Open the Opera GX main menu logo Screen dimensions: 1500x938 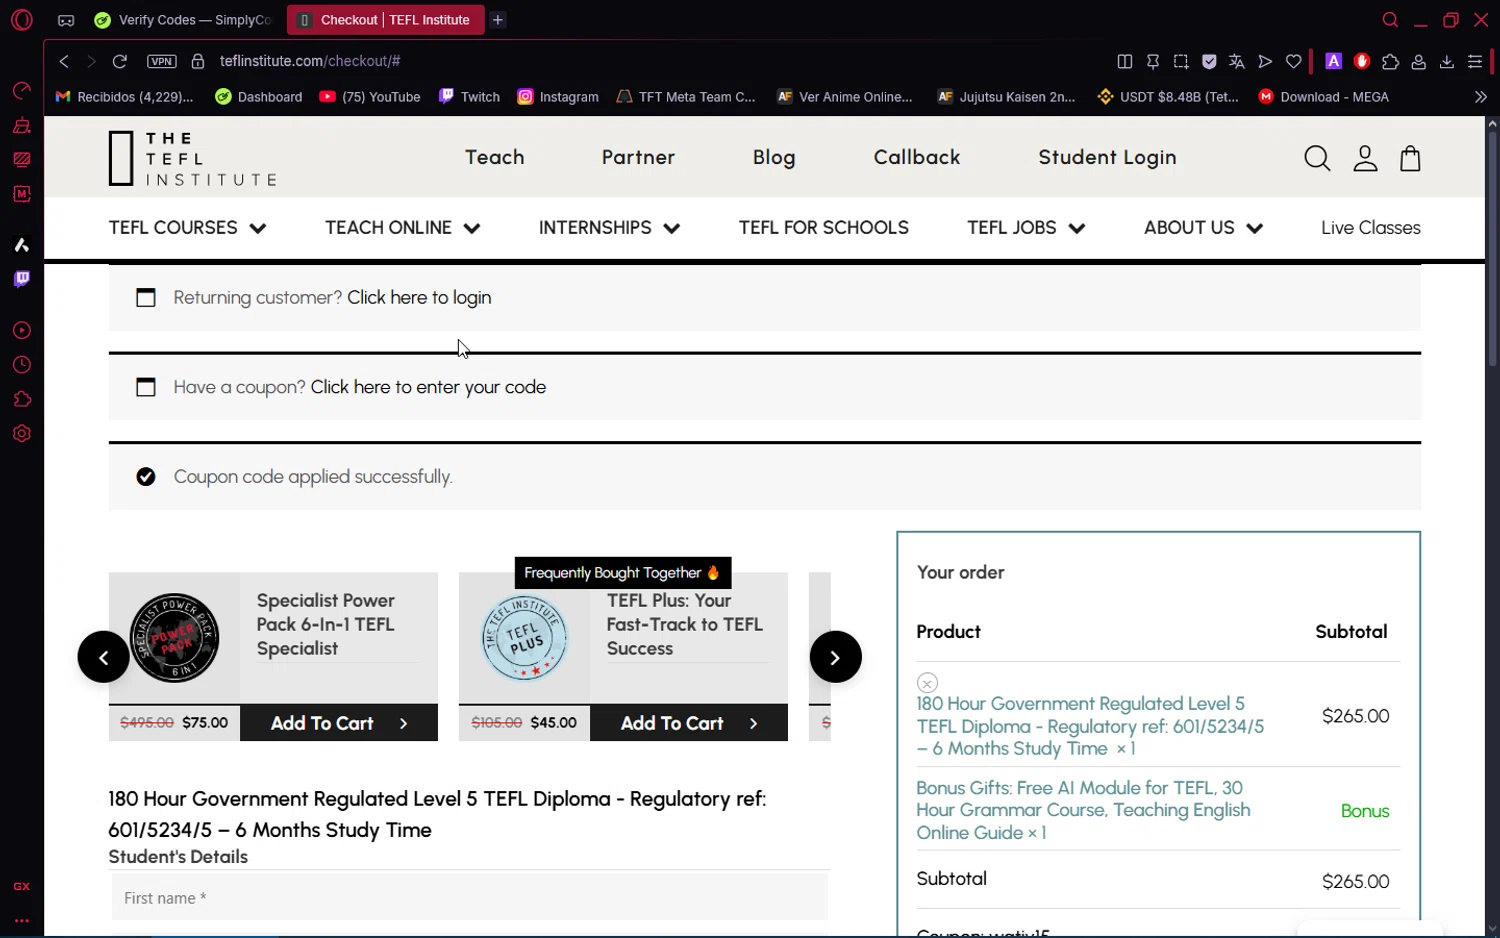[21, 20]
